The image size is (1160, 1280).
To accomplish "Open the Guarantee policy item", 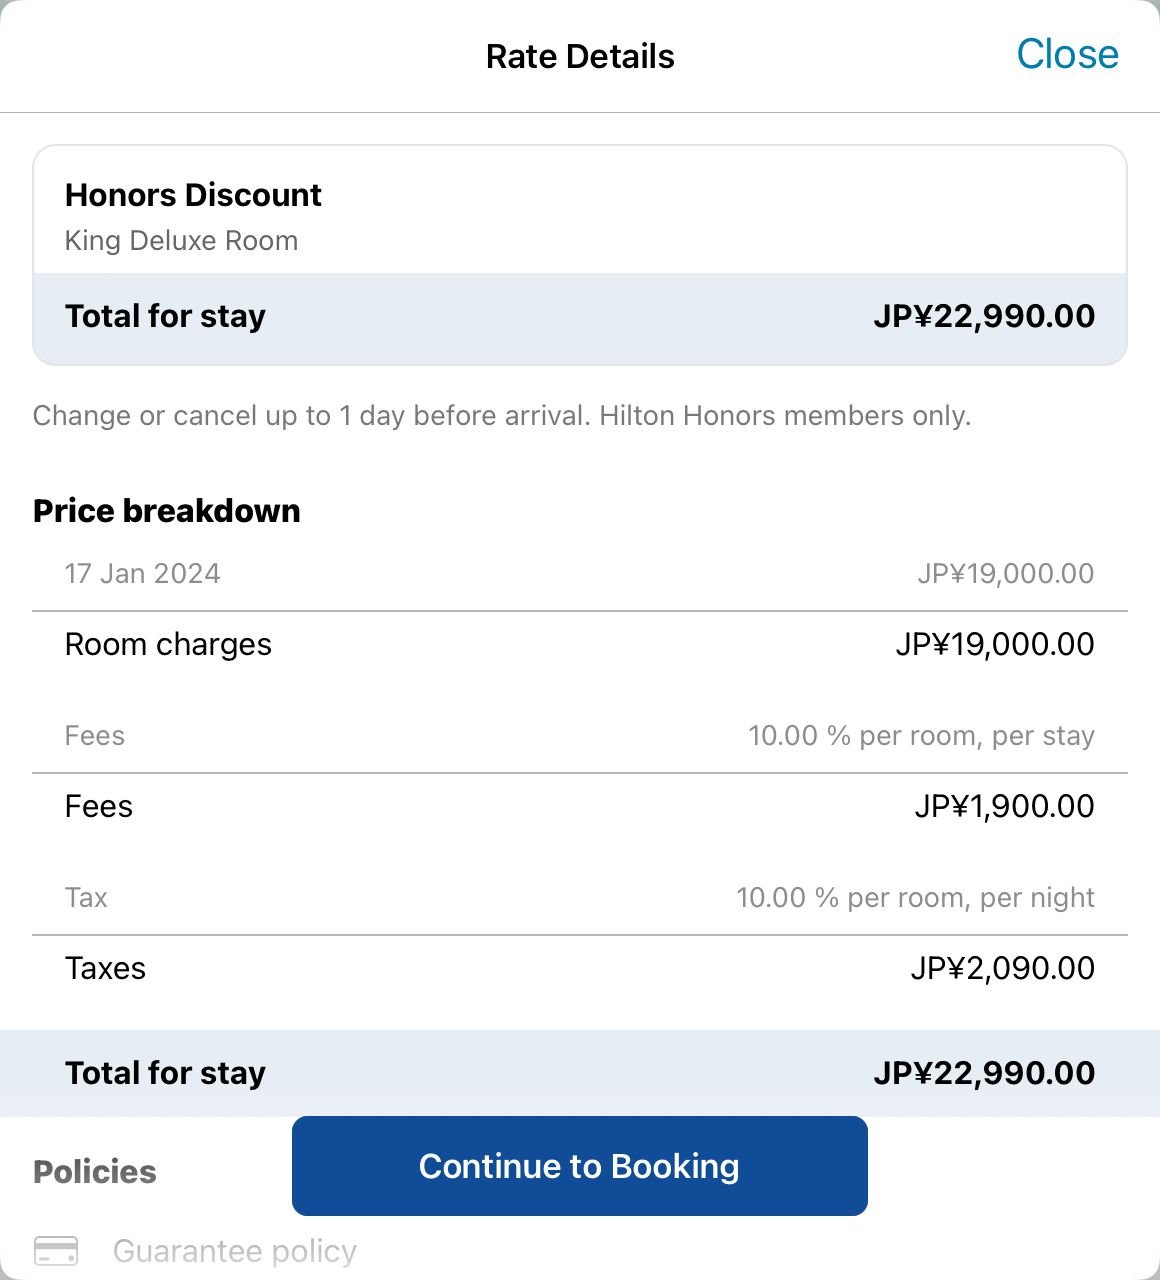I will (x=234, y=1251).
